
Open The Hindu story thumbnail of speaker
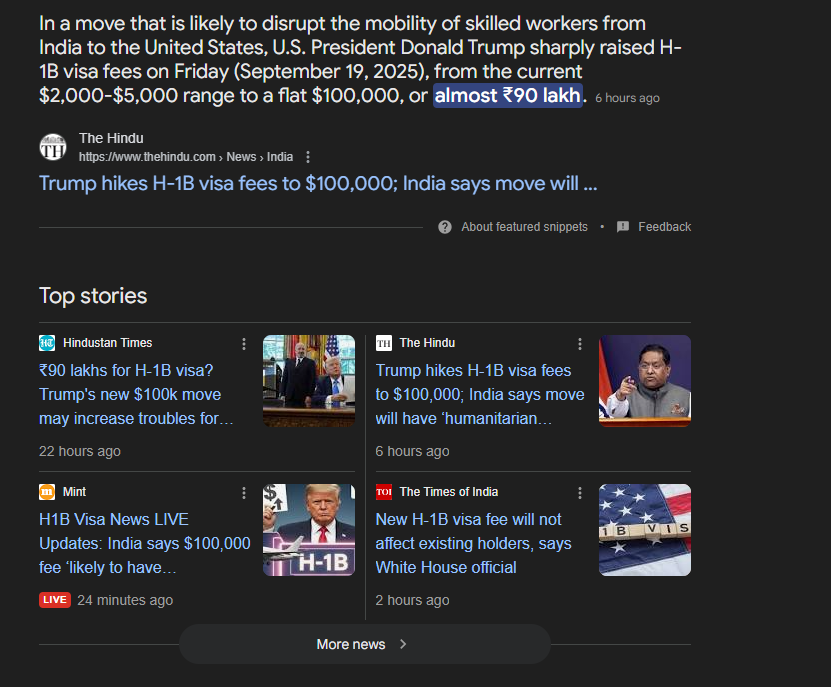[645, 381]
